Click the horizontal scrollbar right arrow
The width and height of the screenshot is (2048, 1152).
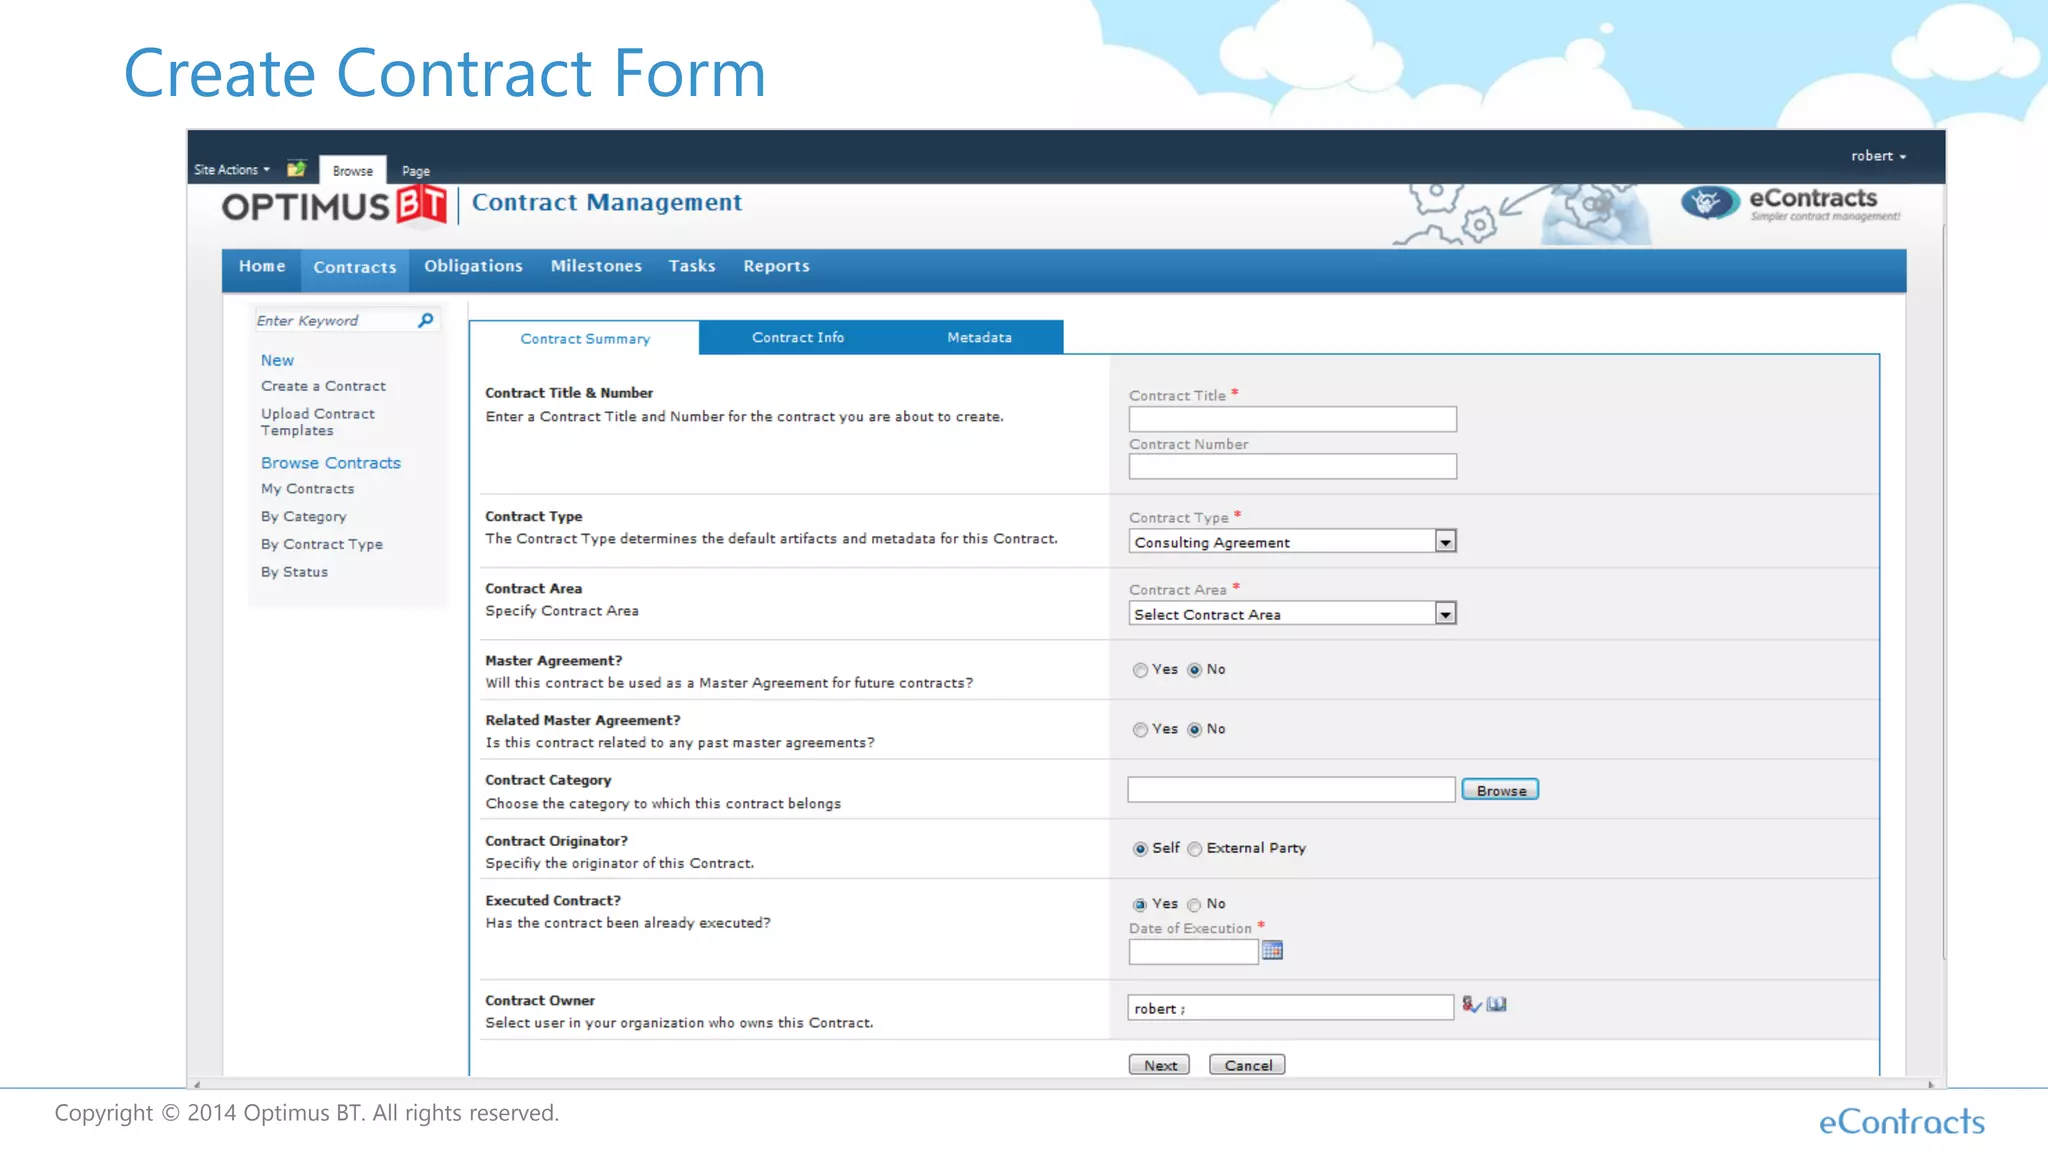1931,1084
